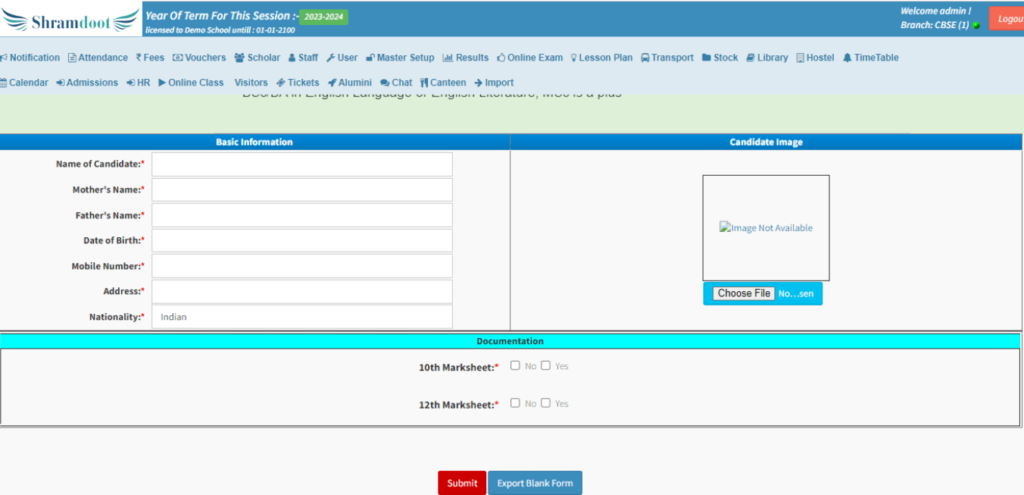This screenshot has width=1024, height=495.
Task: Open the Library module icon
Action: tap(751, 58)
